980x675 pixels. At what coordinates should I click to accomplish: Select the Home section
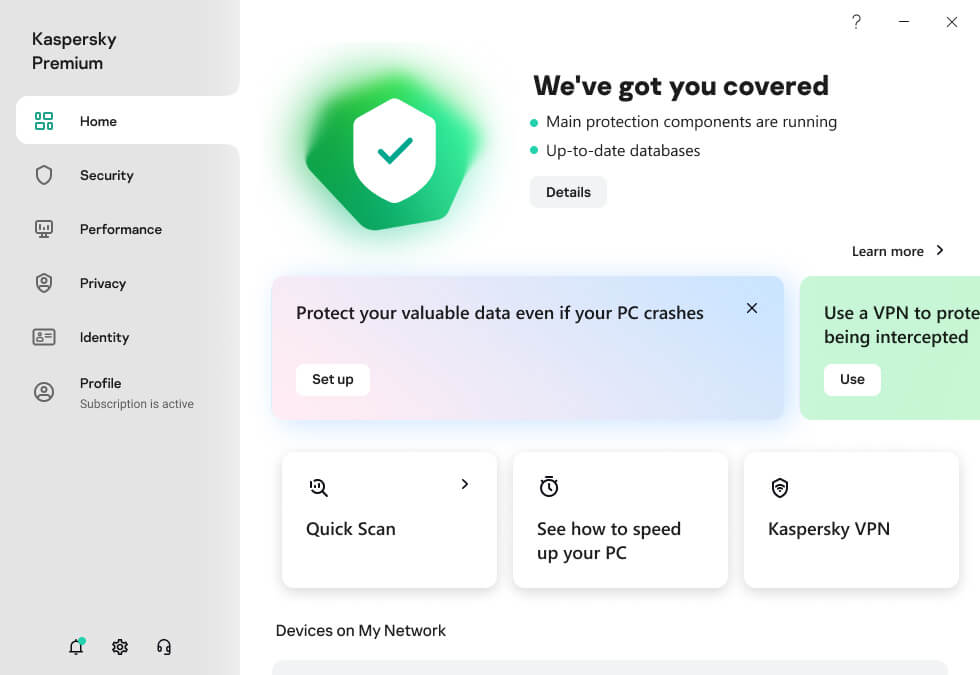point(98,121)
